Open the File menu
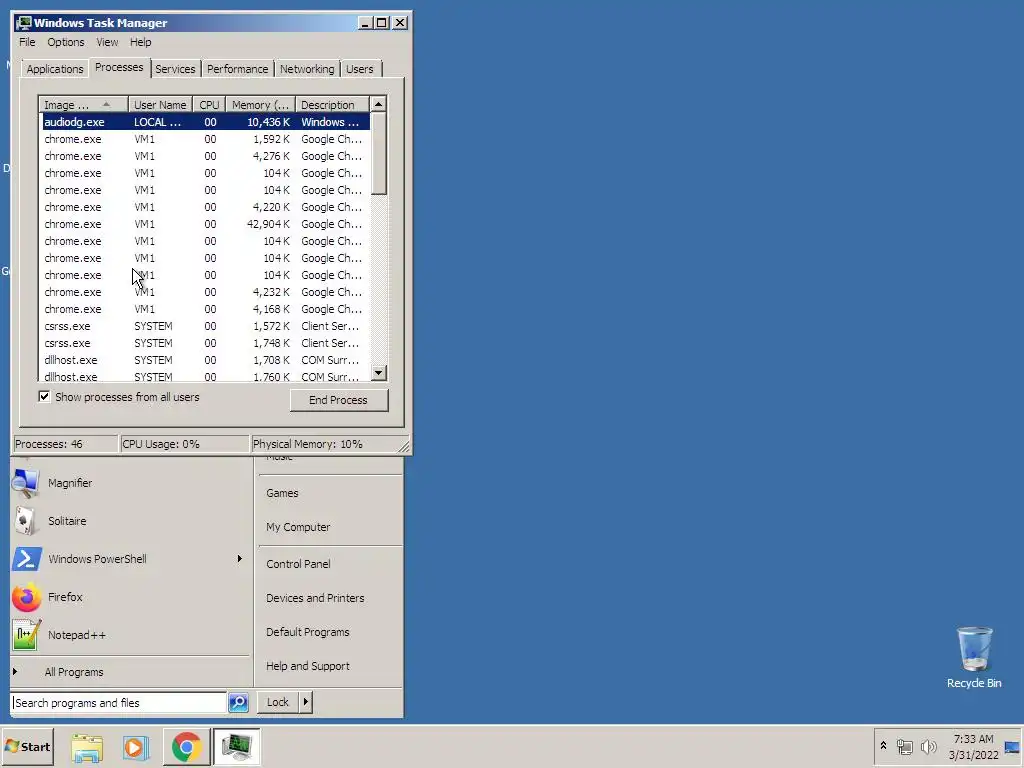1024x768 pixels. (27, 42)
